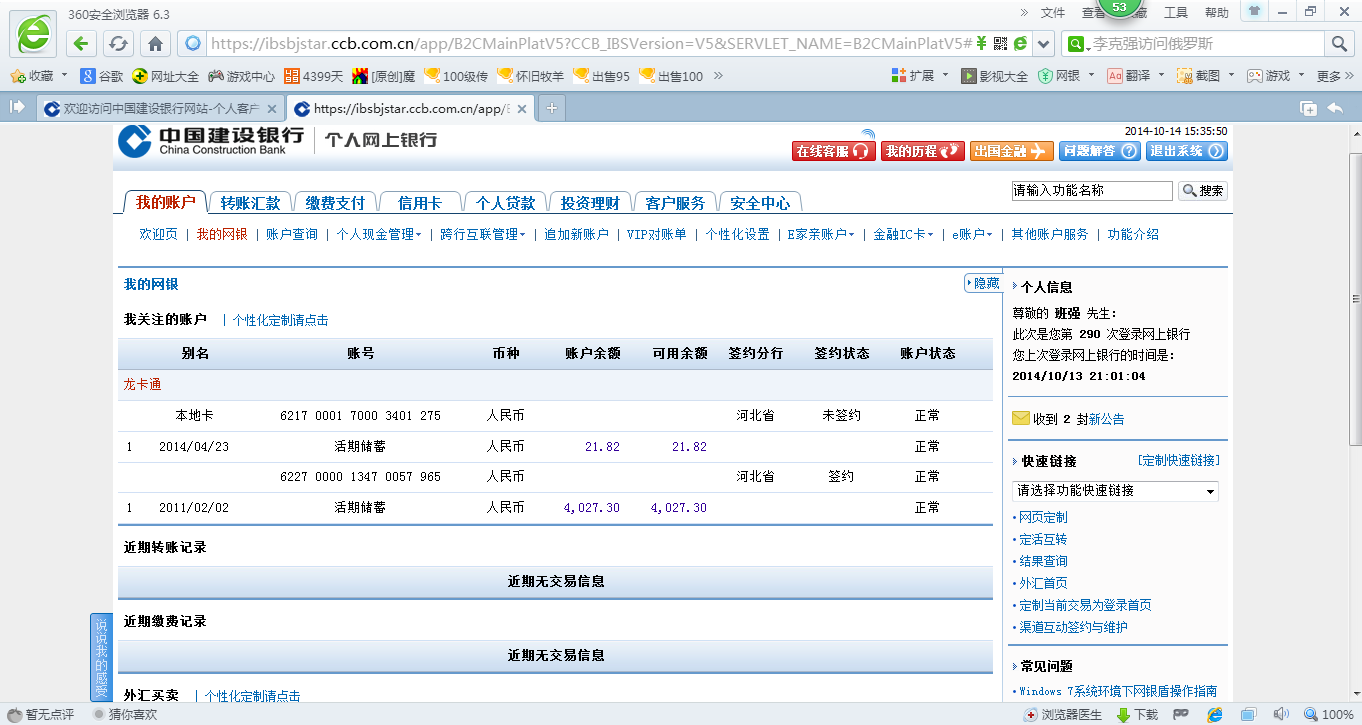
Task: Open the 下载 download manager icon
Action: pos(1136,714)
